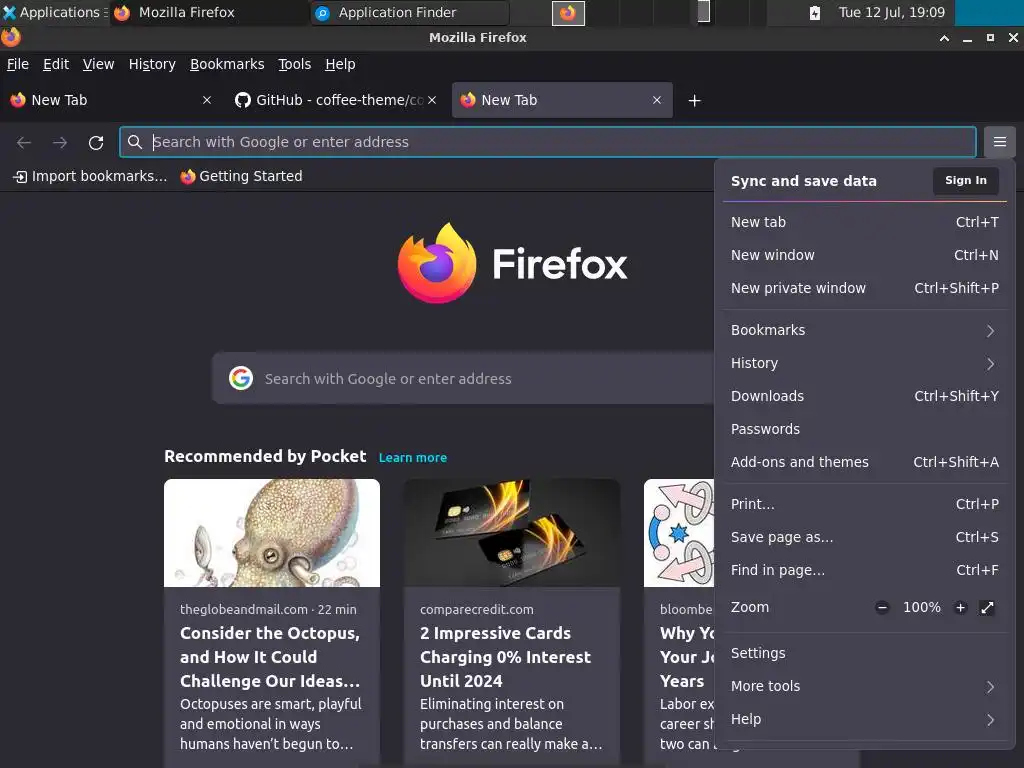This screenshot has width=1024, height=768.
Task: Expand the Bookmarks submenu
Action: point(865,330)
